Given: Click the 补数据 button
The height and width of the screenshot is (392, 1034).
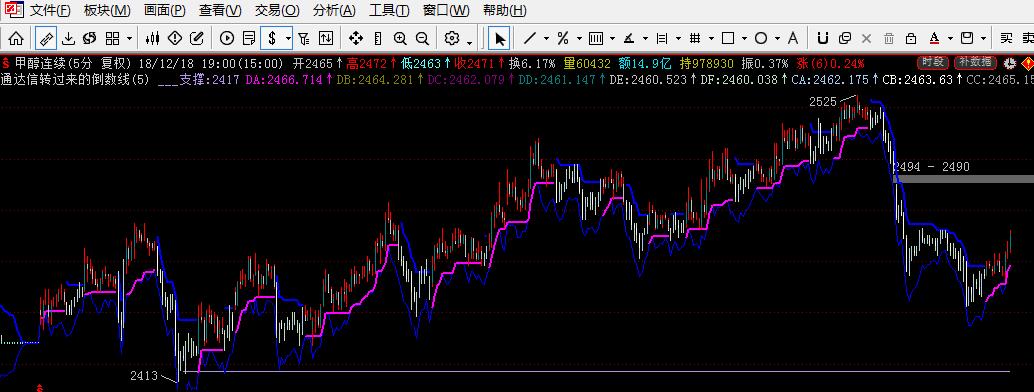Looking at the screenshot, I should click(x=975, y=63).
